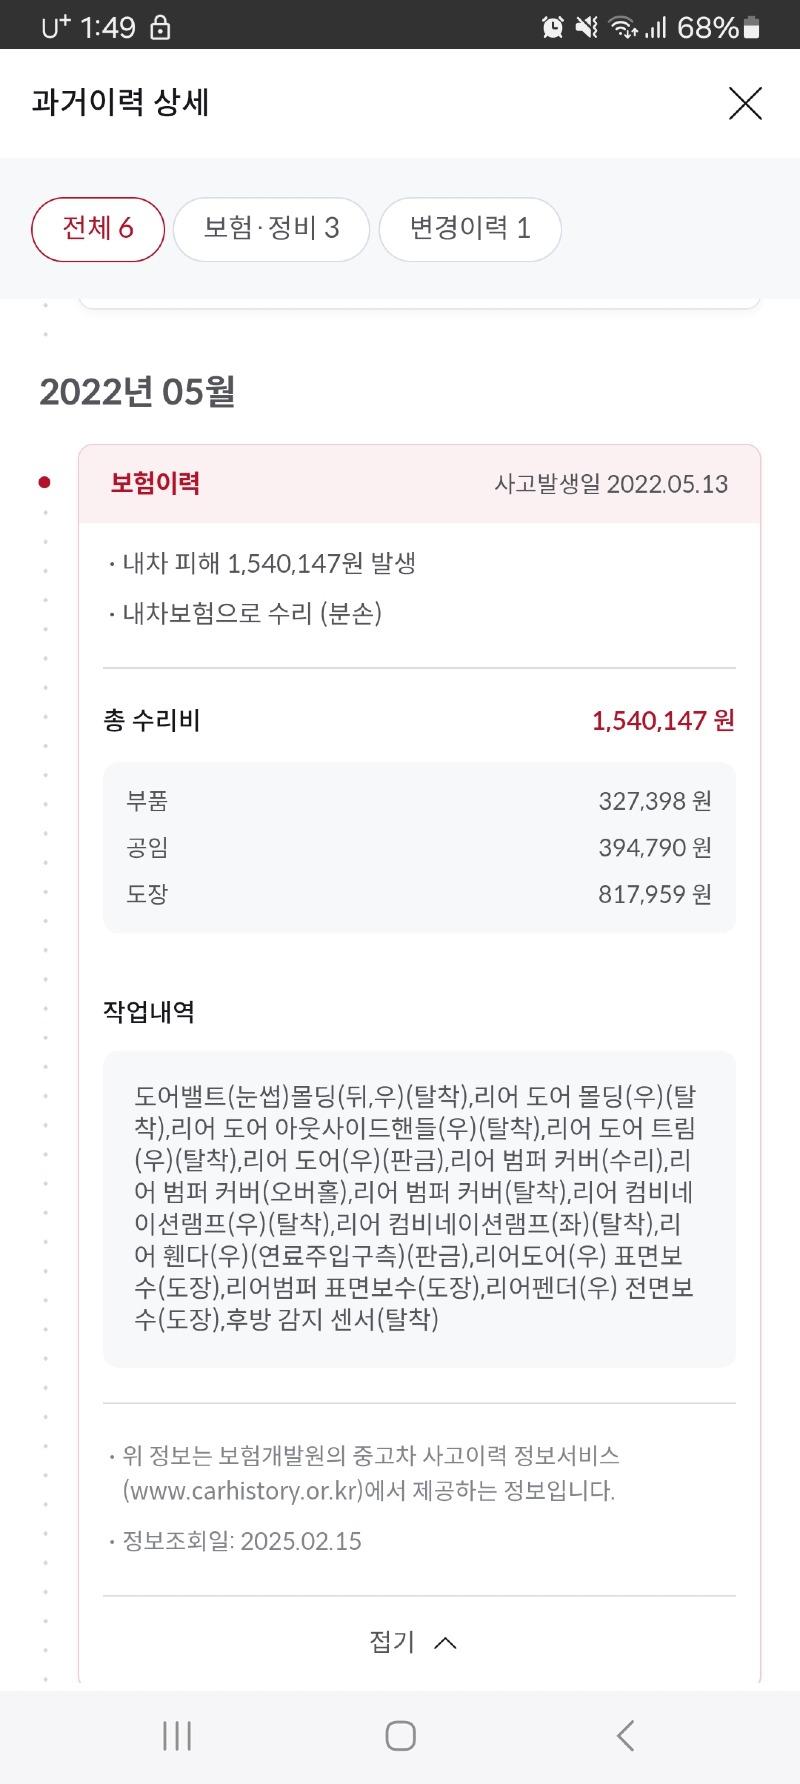The width and height of the screenshot is (800, 1784).
Task: Tap the lock icon beside the clock
Action: (x=160, y=28)
